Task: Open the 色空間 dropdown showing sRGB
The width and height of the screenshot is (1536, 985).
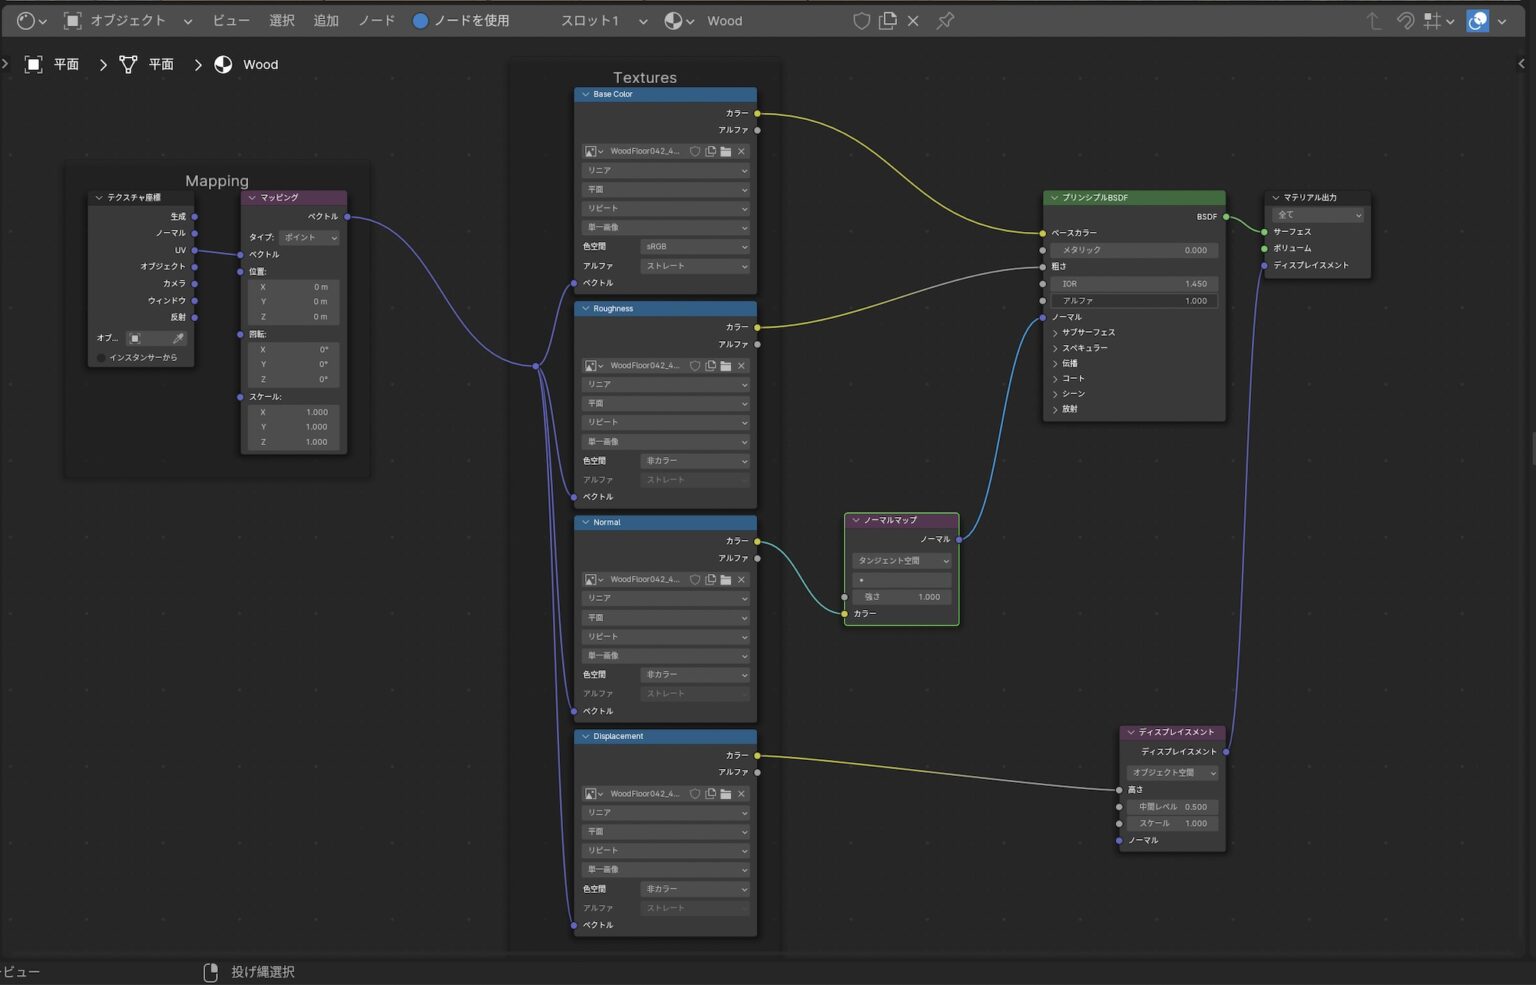Action: point(695,246)
